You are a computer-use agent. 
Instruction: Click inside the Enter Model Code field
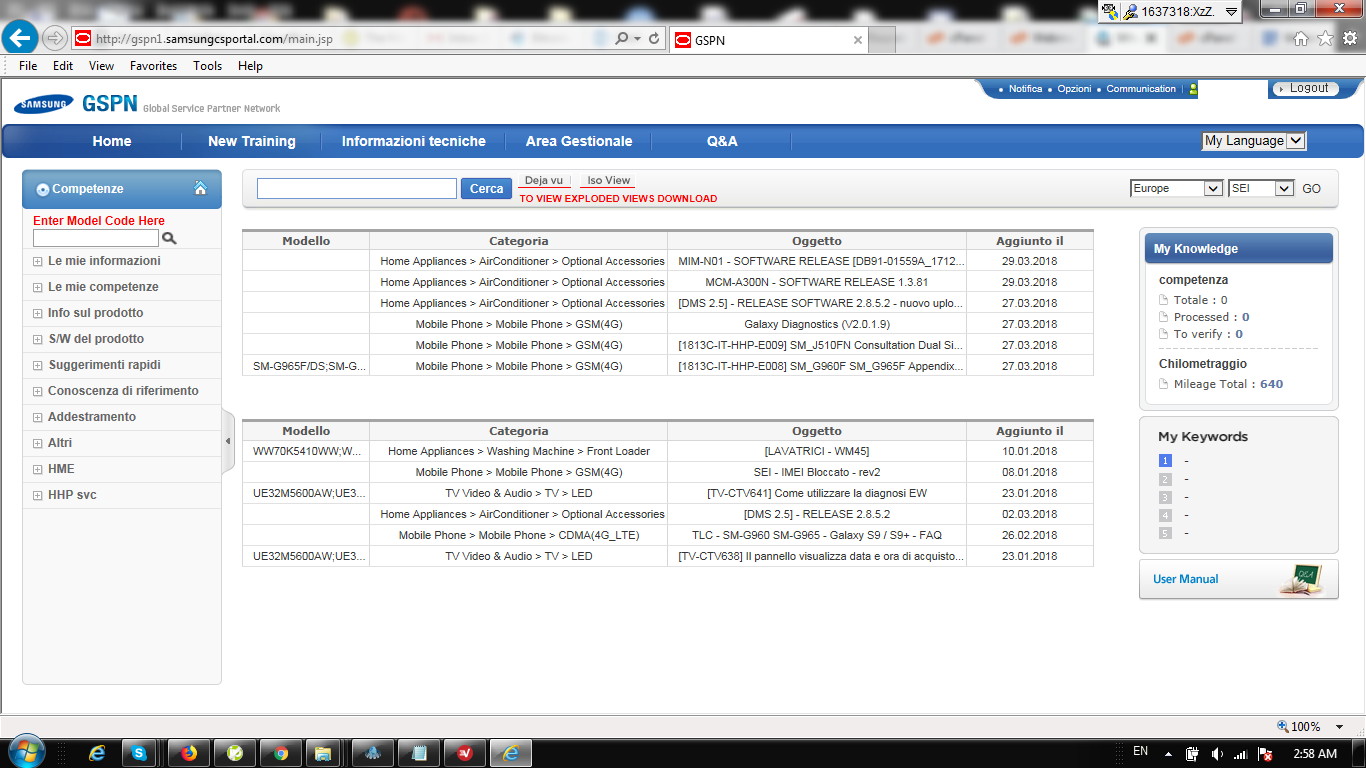(x=94, y=238)
